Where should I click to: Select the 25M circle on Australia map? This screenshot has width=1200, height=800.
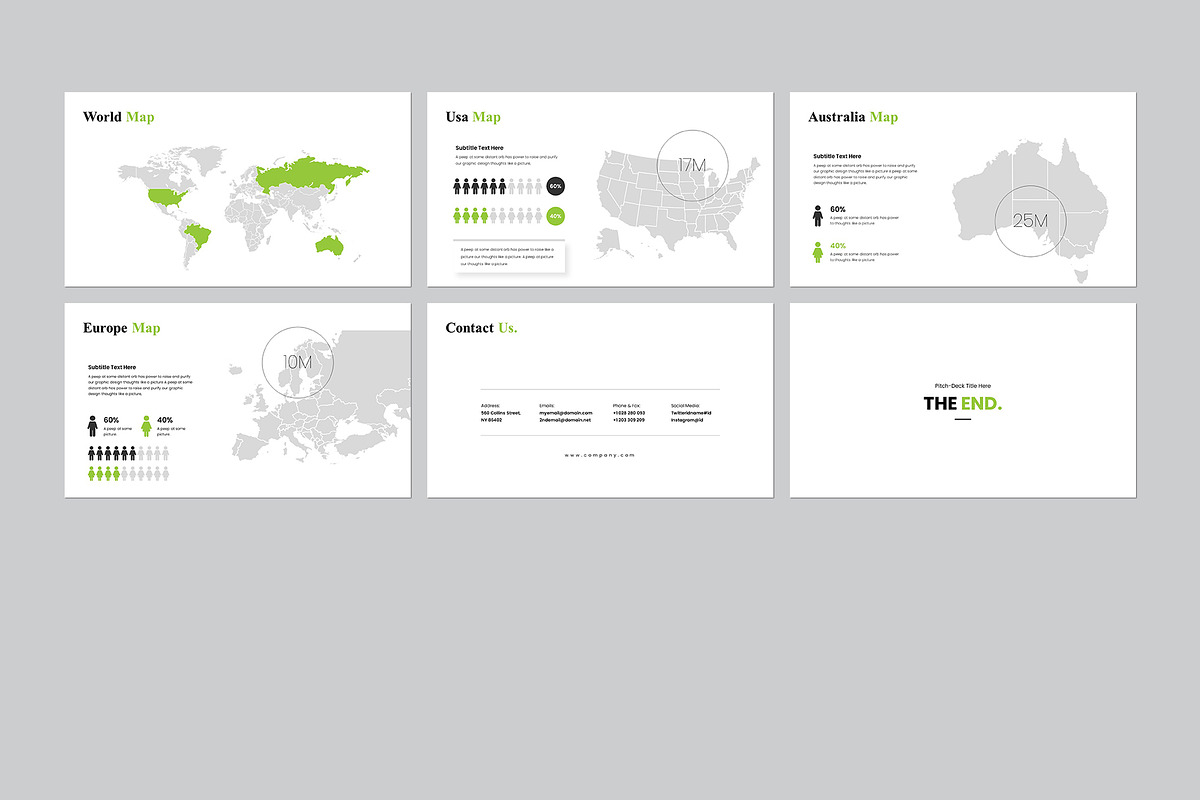click(1030, 221)
